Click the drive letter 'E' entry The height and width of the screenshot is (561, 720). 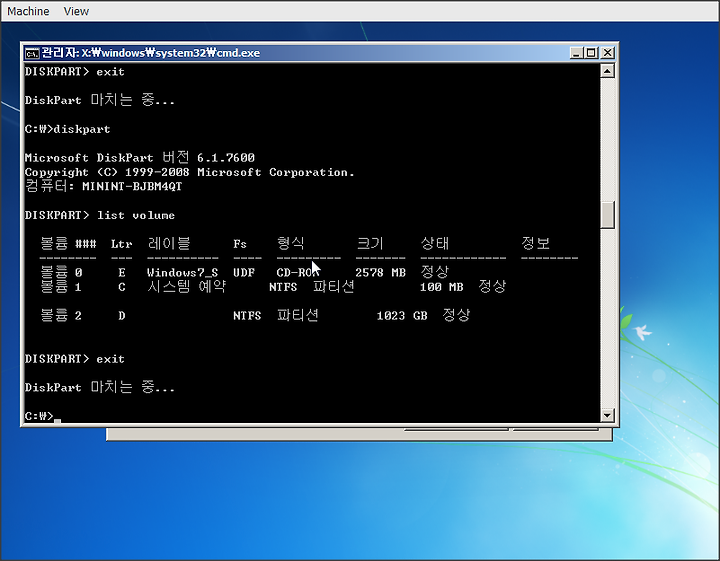pos(122,273)
